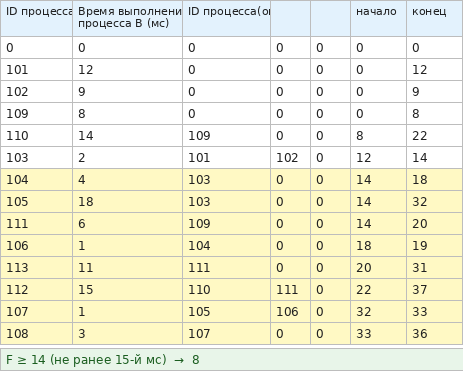Select process ID cell 112
The width and height of the screenshot is (463, 377).
click(36, 290)
